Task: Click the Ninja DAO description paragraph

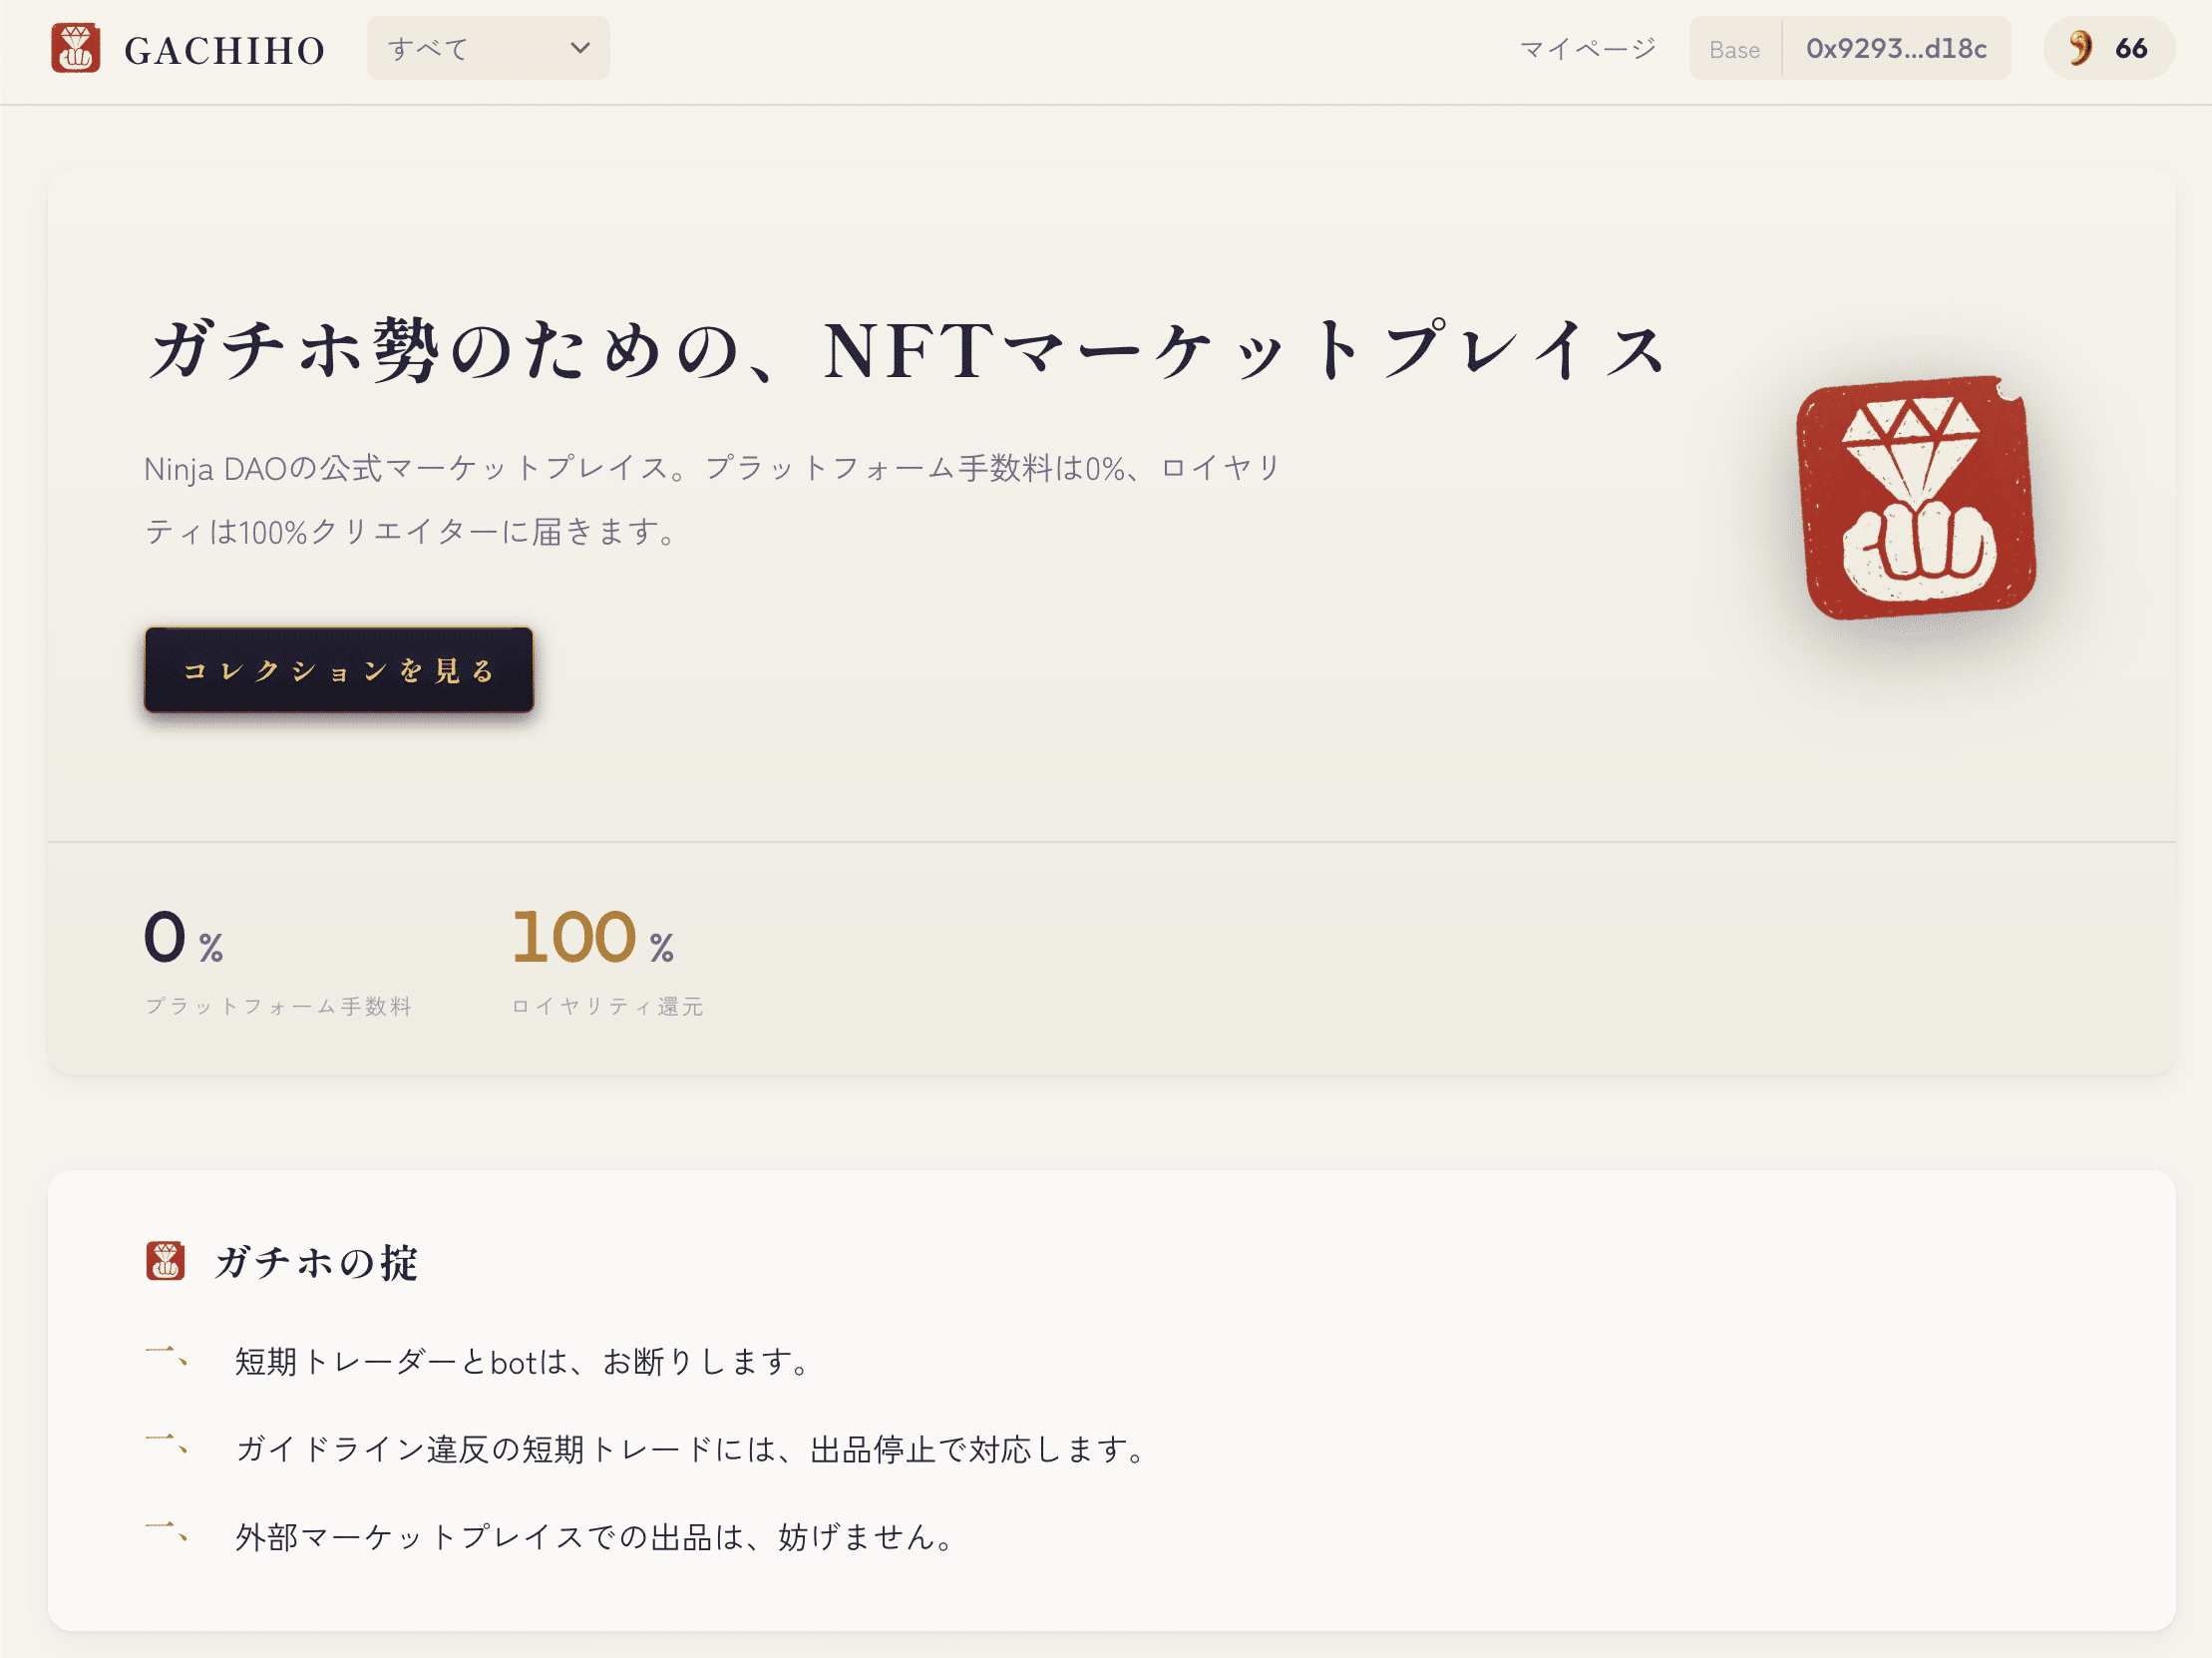Action: click(x=713, y=499)
